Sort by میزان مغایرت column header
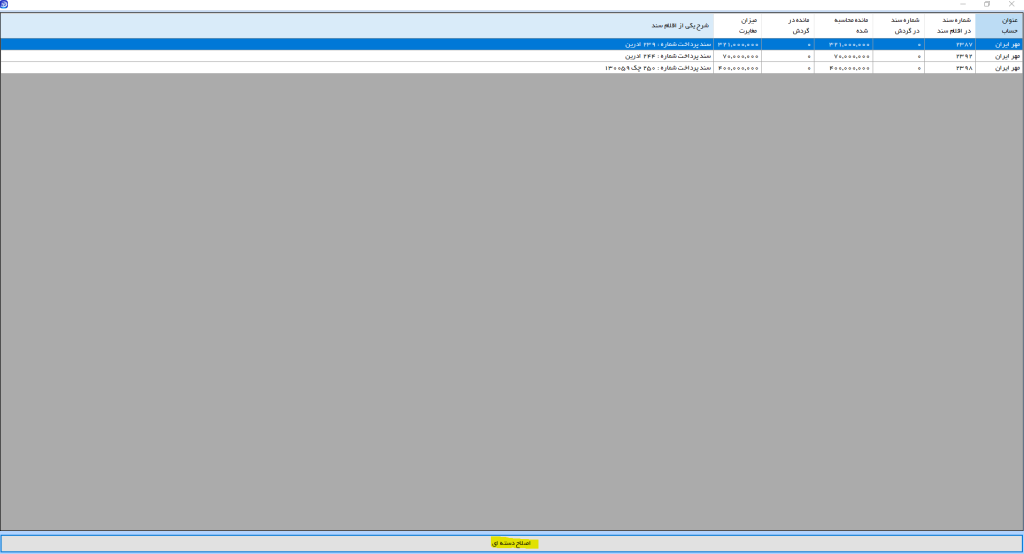The height and width of the screenshot is (554, 1024). pyautogui.click(x=737, y=25)
